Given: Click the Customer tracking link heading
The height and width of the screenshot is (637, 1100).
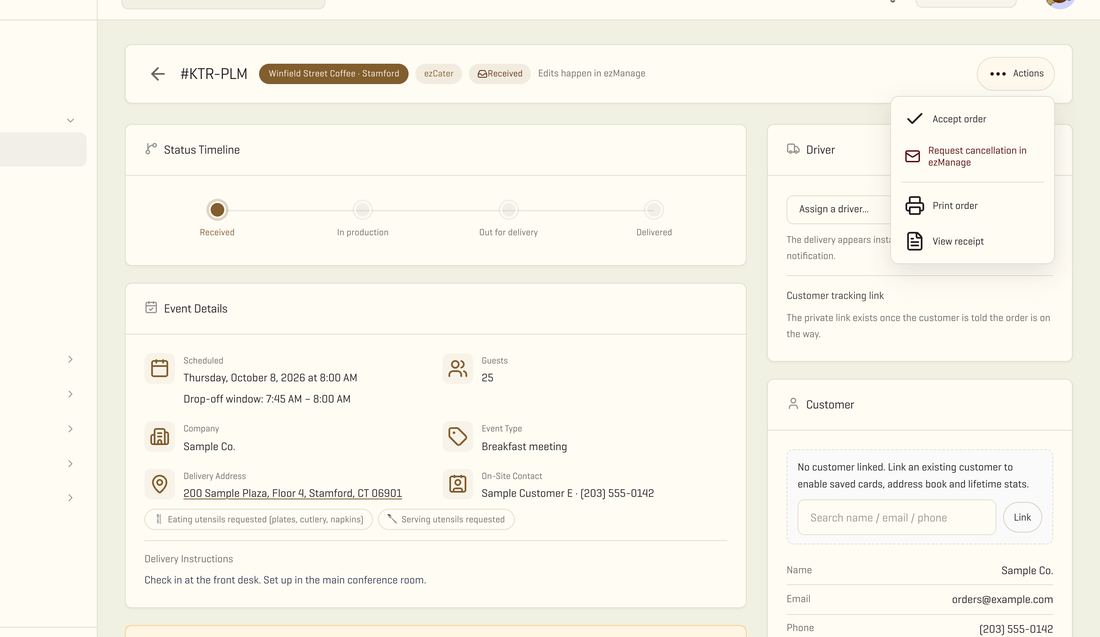Looking at the screenshot, I should click(835, 295).
